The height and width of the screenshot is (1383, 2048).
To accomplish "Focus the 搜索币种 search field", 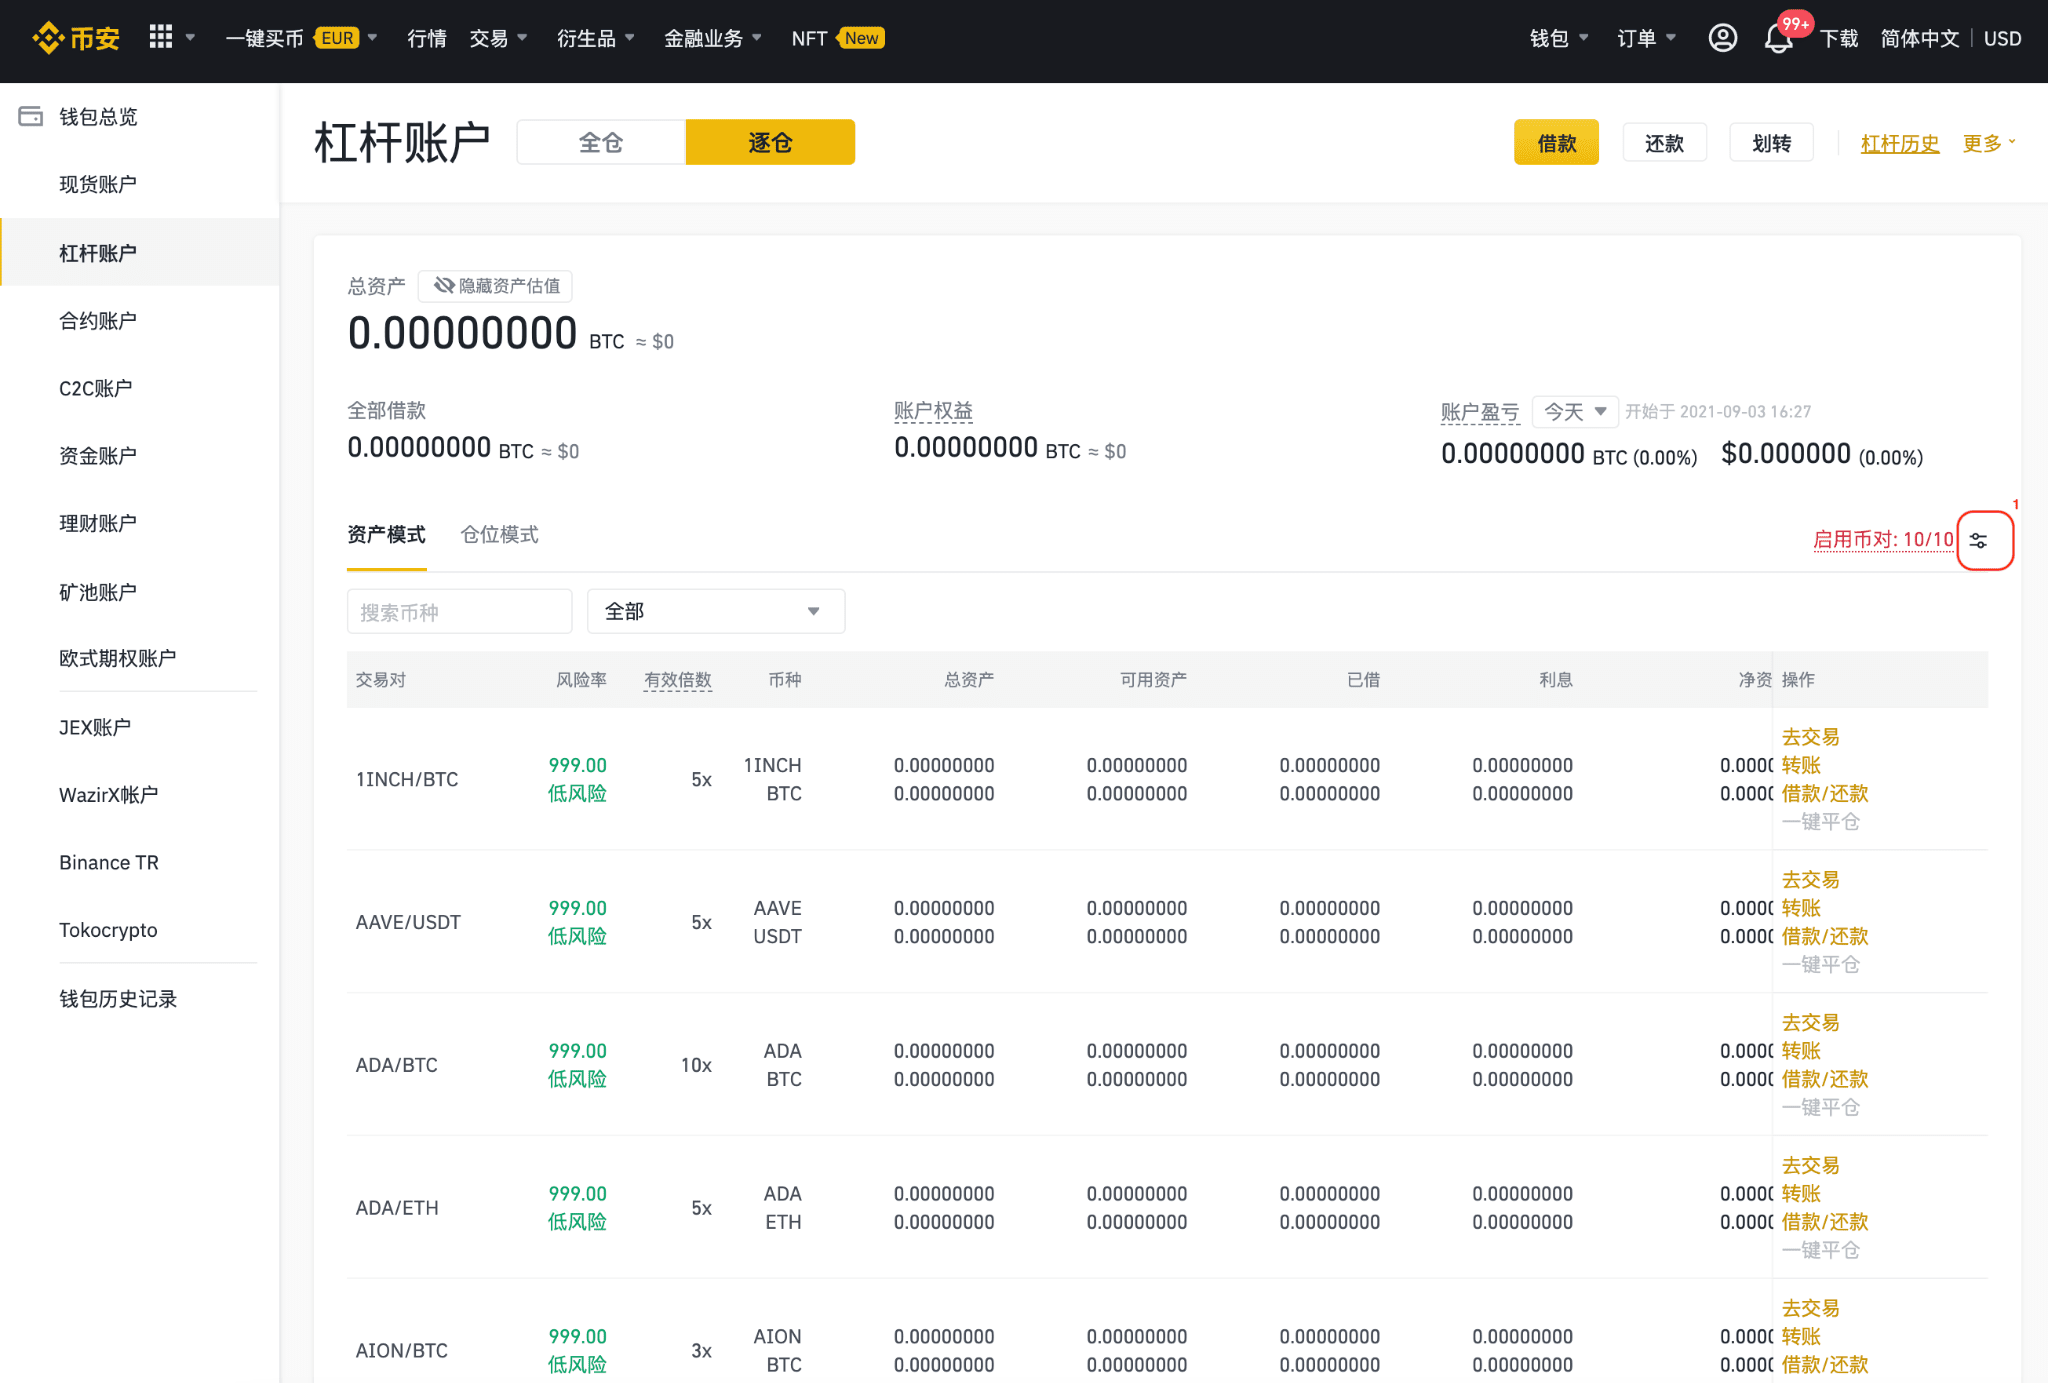I will click(x=459, y=611).
